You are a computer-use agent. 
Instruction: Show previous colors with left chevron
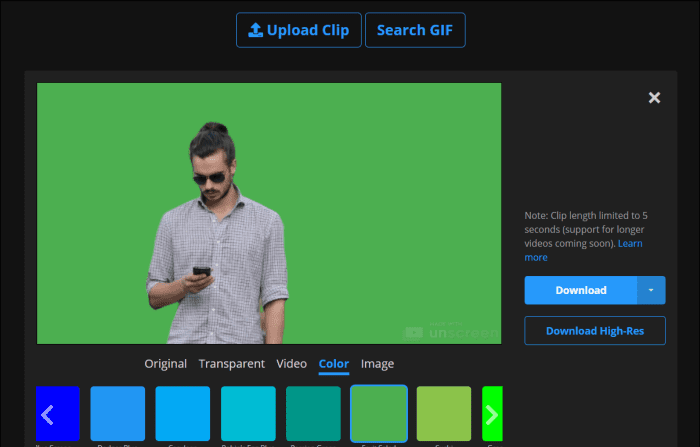pyautogui.click(x=47, y=415)
